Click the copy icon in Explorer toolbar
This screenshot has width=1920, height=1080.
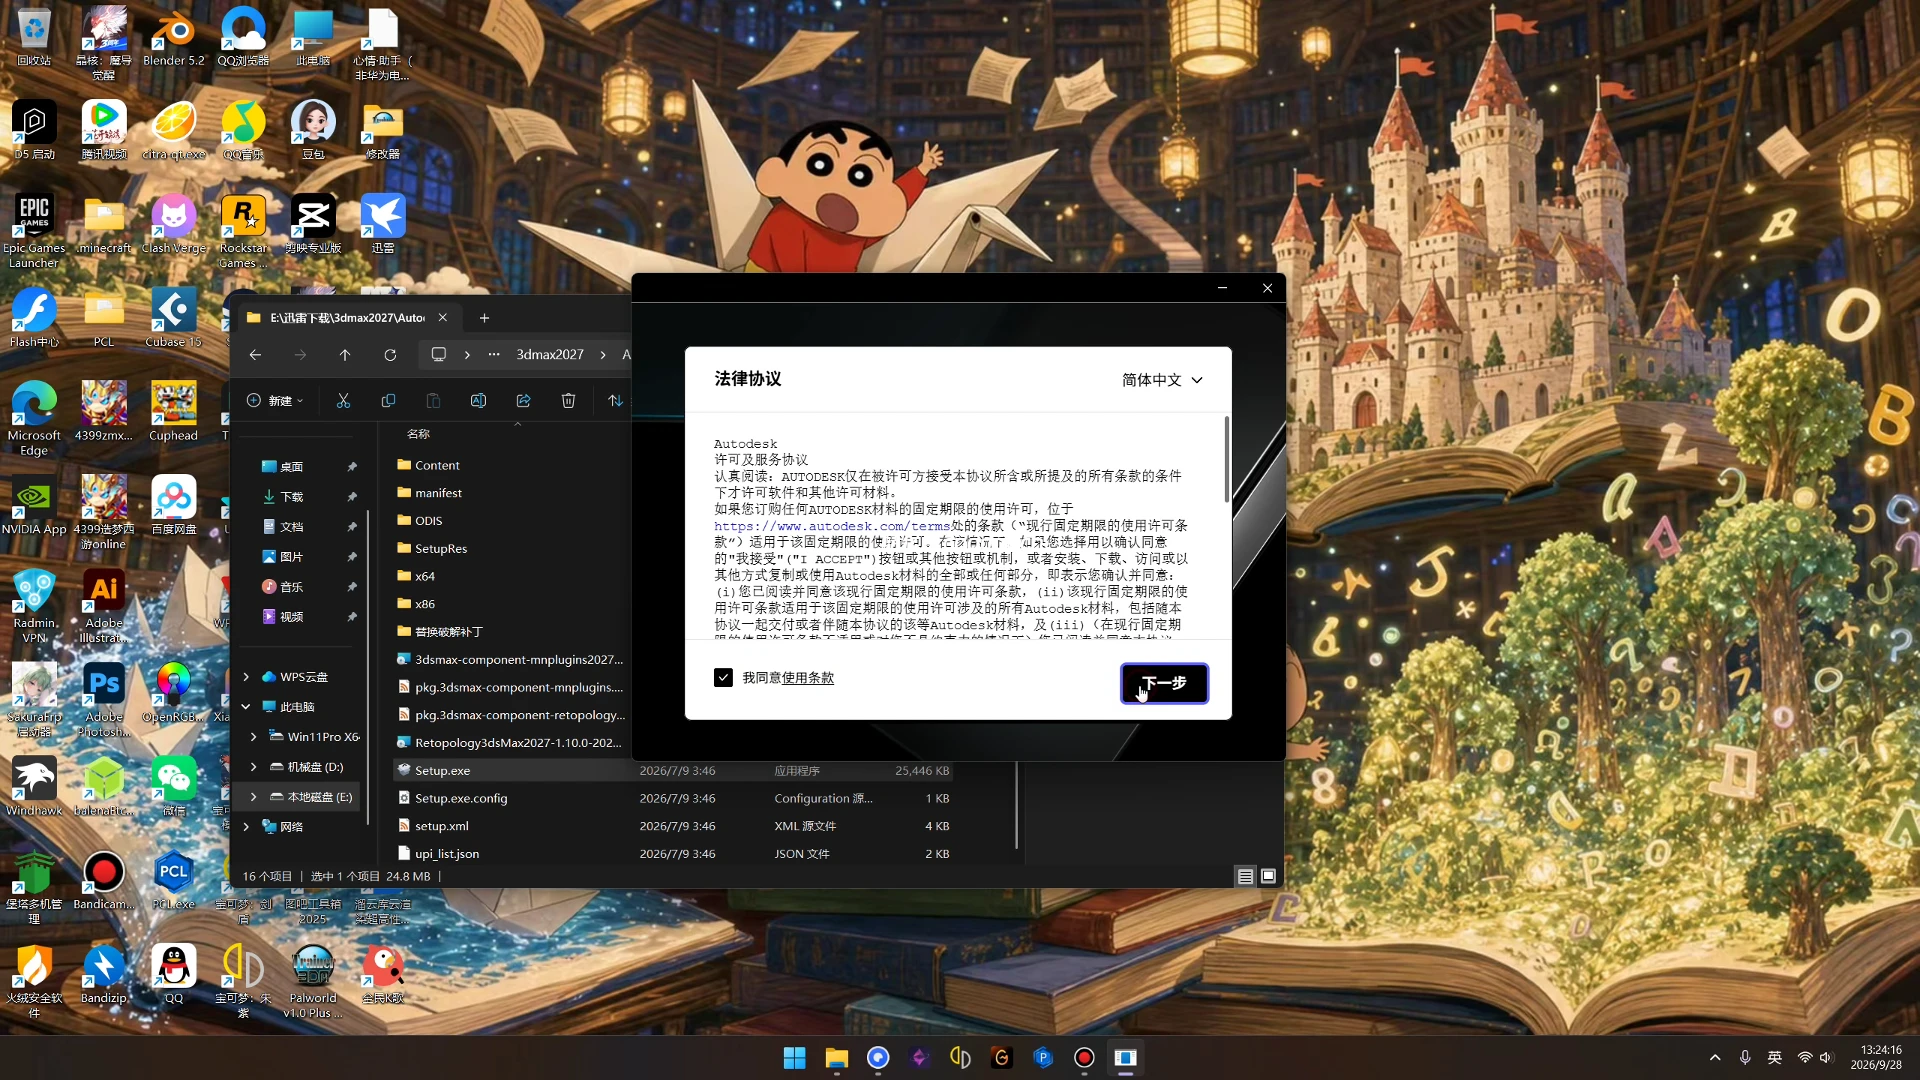coord(388,401)
